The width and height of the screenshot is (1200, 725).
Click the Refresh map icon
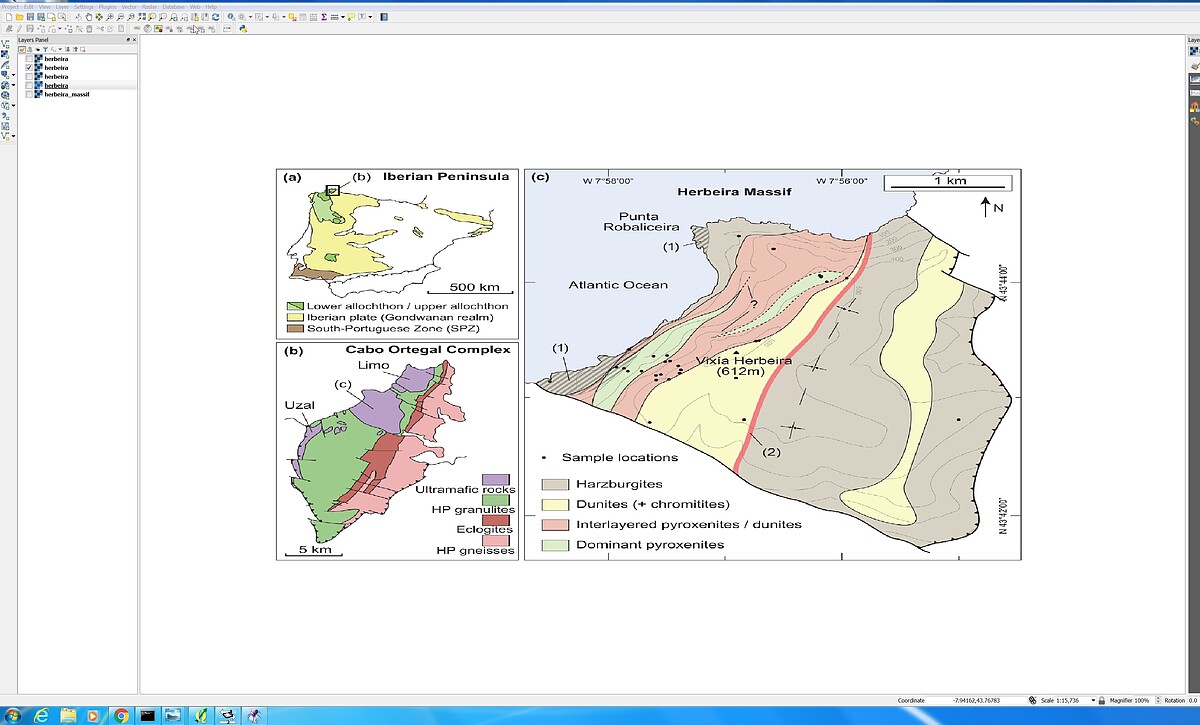coord(216,17)
